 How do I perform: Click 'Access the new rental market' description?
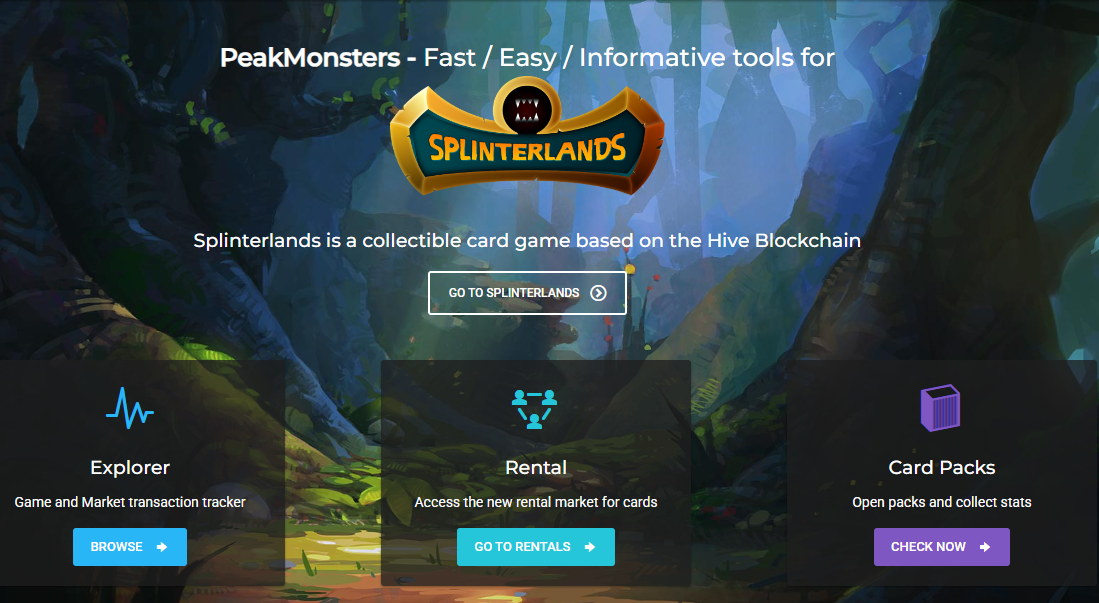click(535, 502)
